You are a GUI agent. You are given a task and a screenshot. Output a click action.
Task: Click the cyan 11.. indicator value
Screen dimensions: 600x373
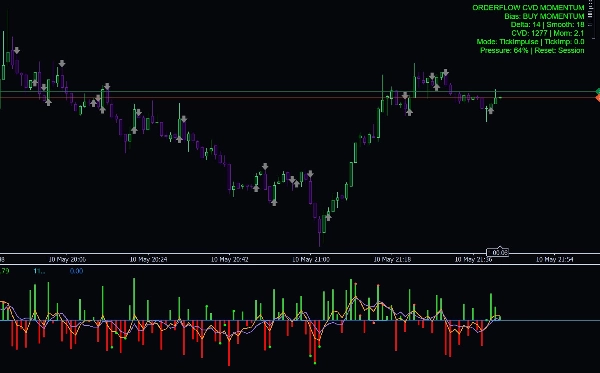pyautogui.click(x=39, y=271)
